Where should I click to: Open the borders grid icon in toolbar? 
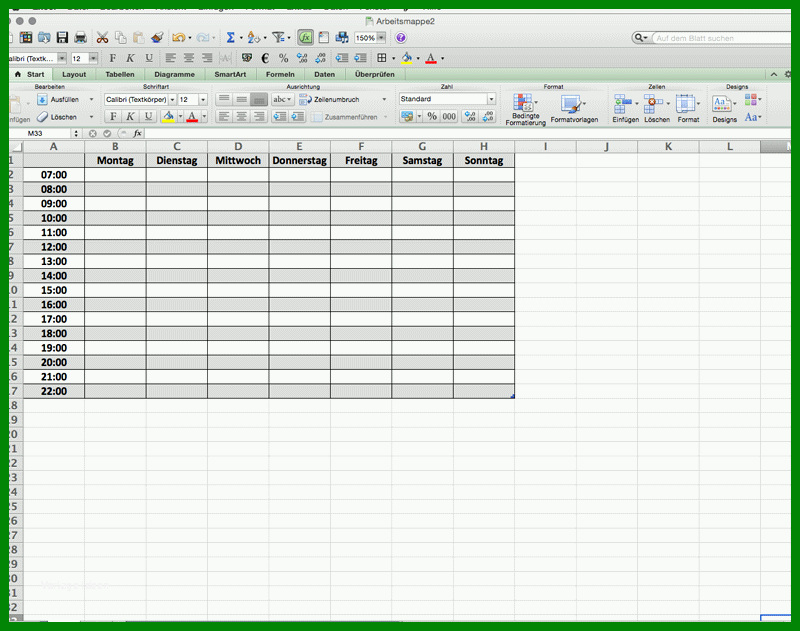click(382, 58)
